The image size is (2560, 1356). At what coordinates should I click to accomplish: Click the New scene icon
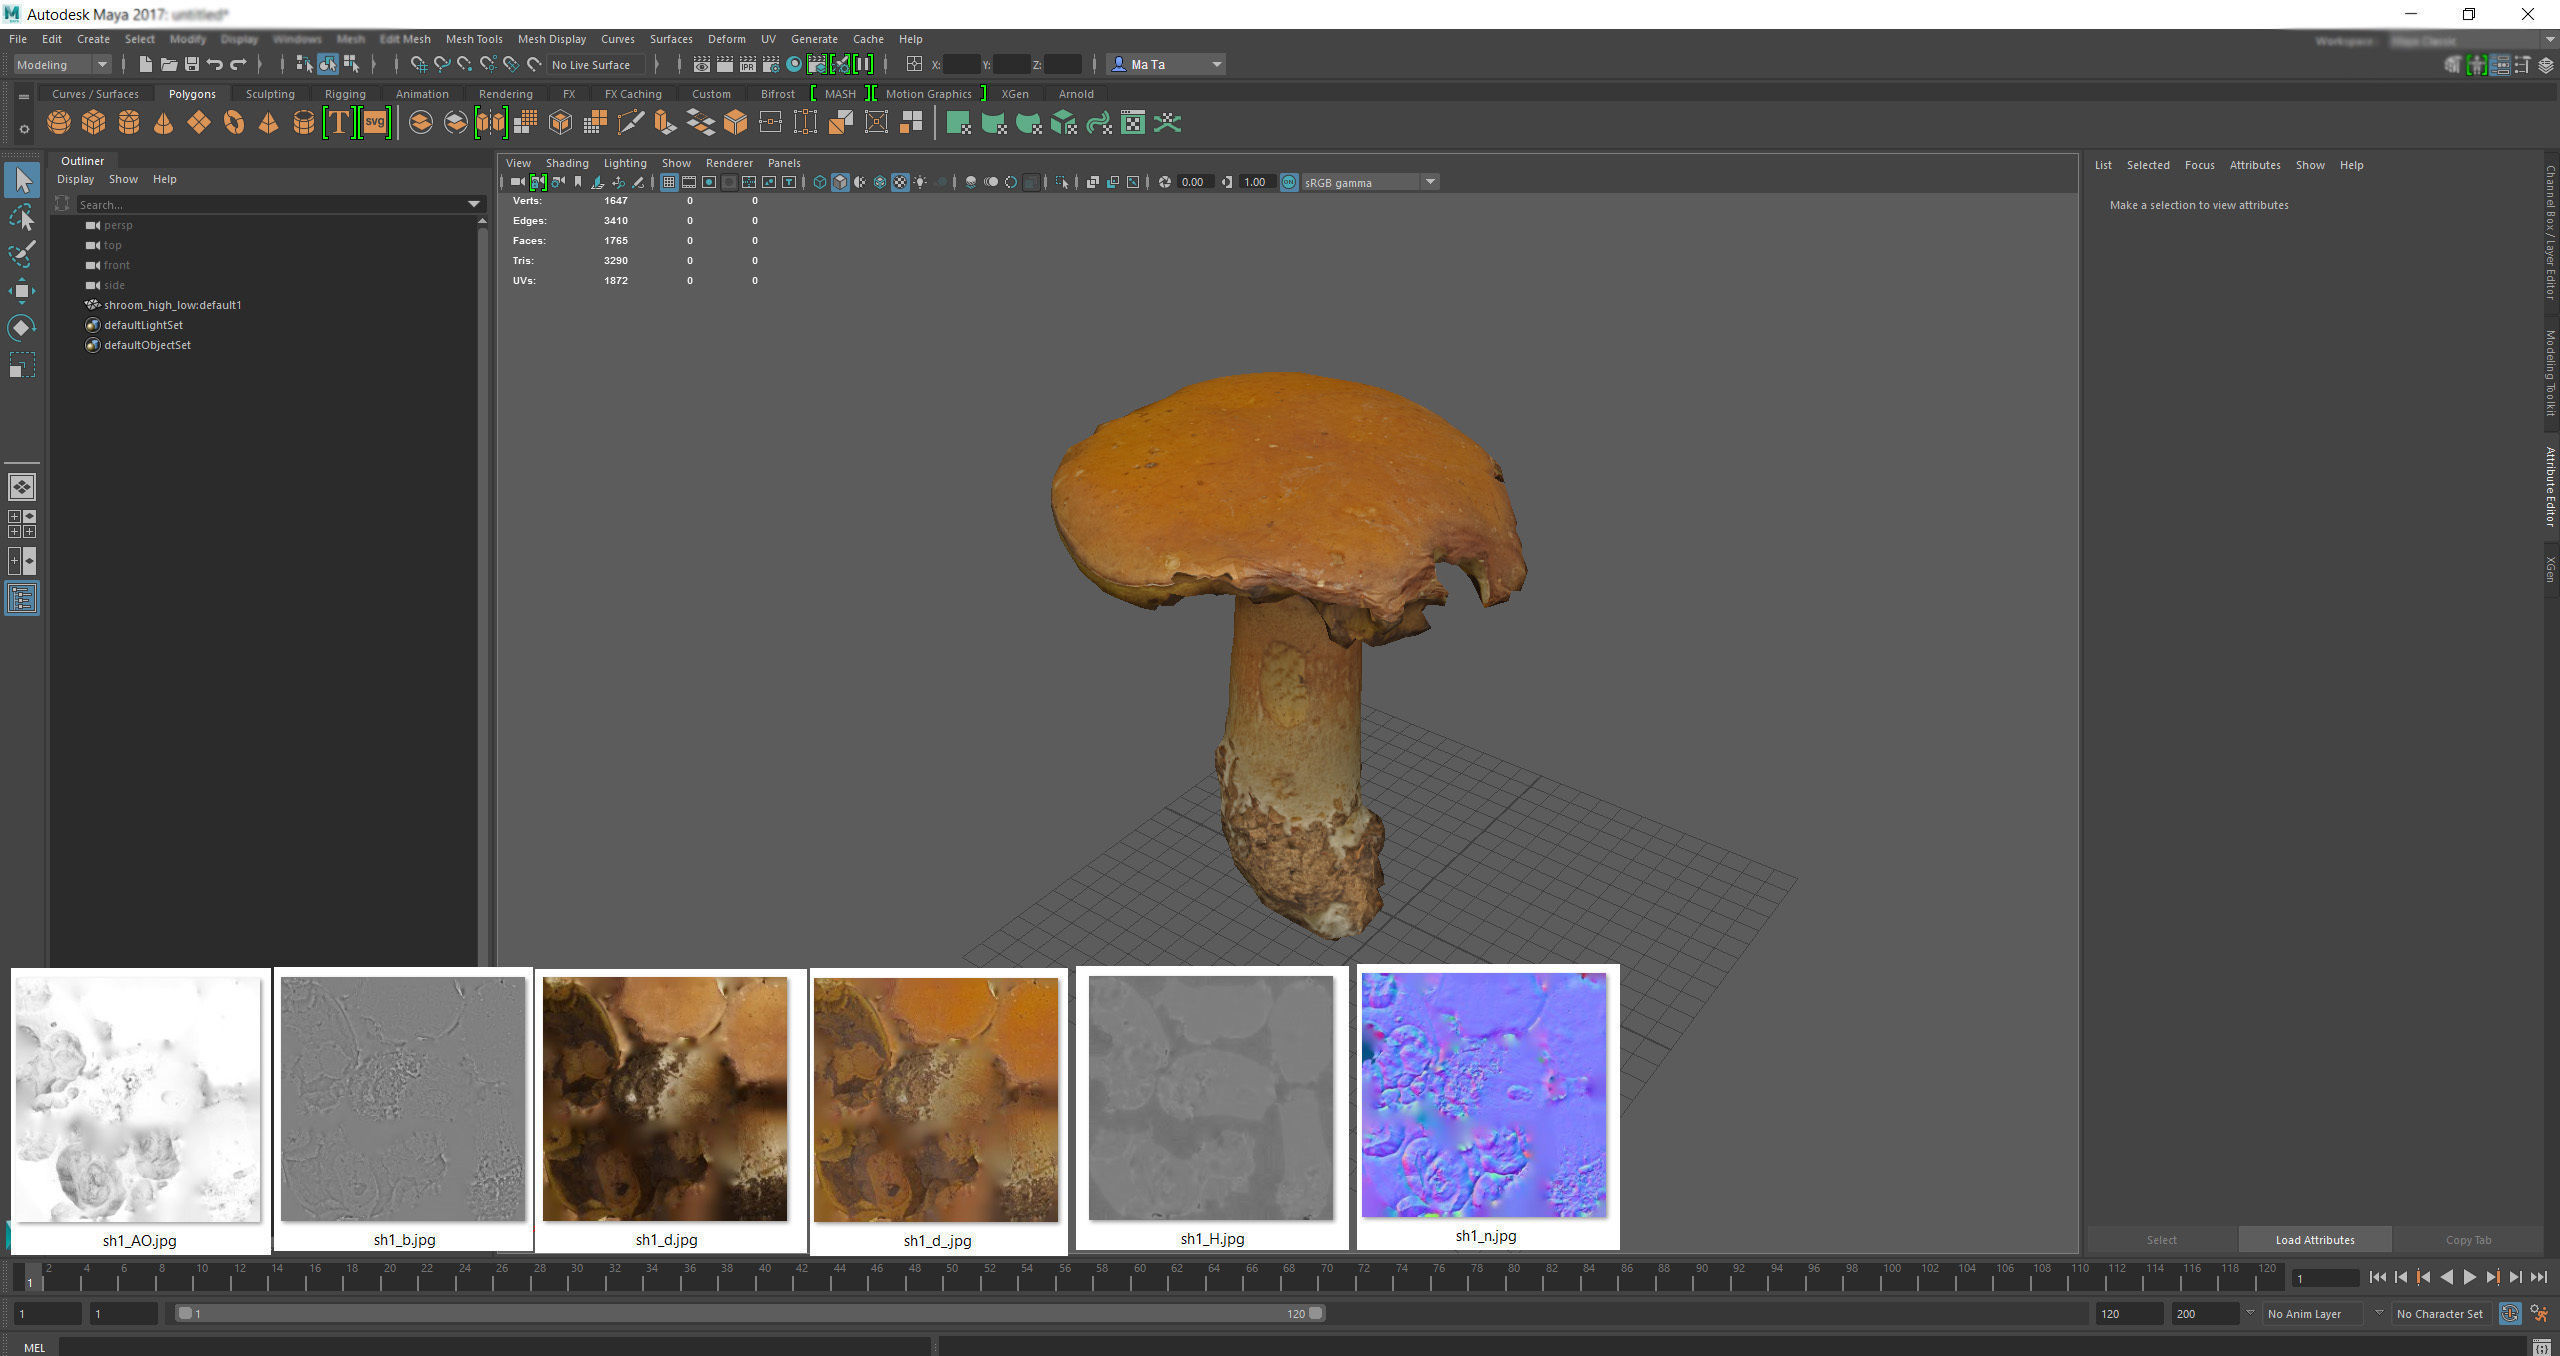coord(146,64)
